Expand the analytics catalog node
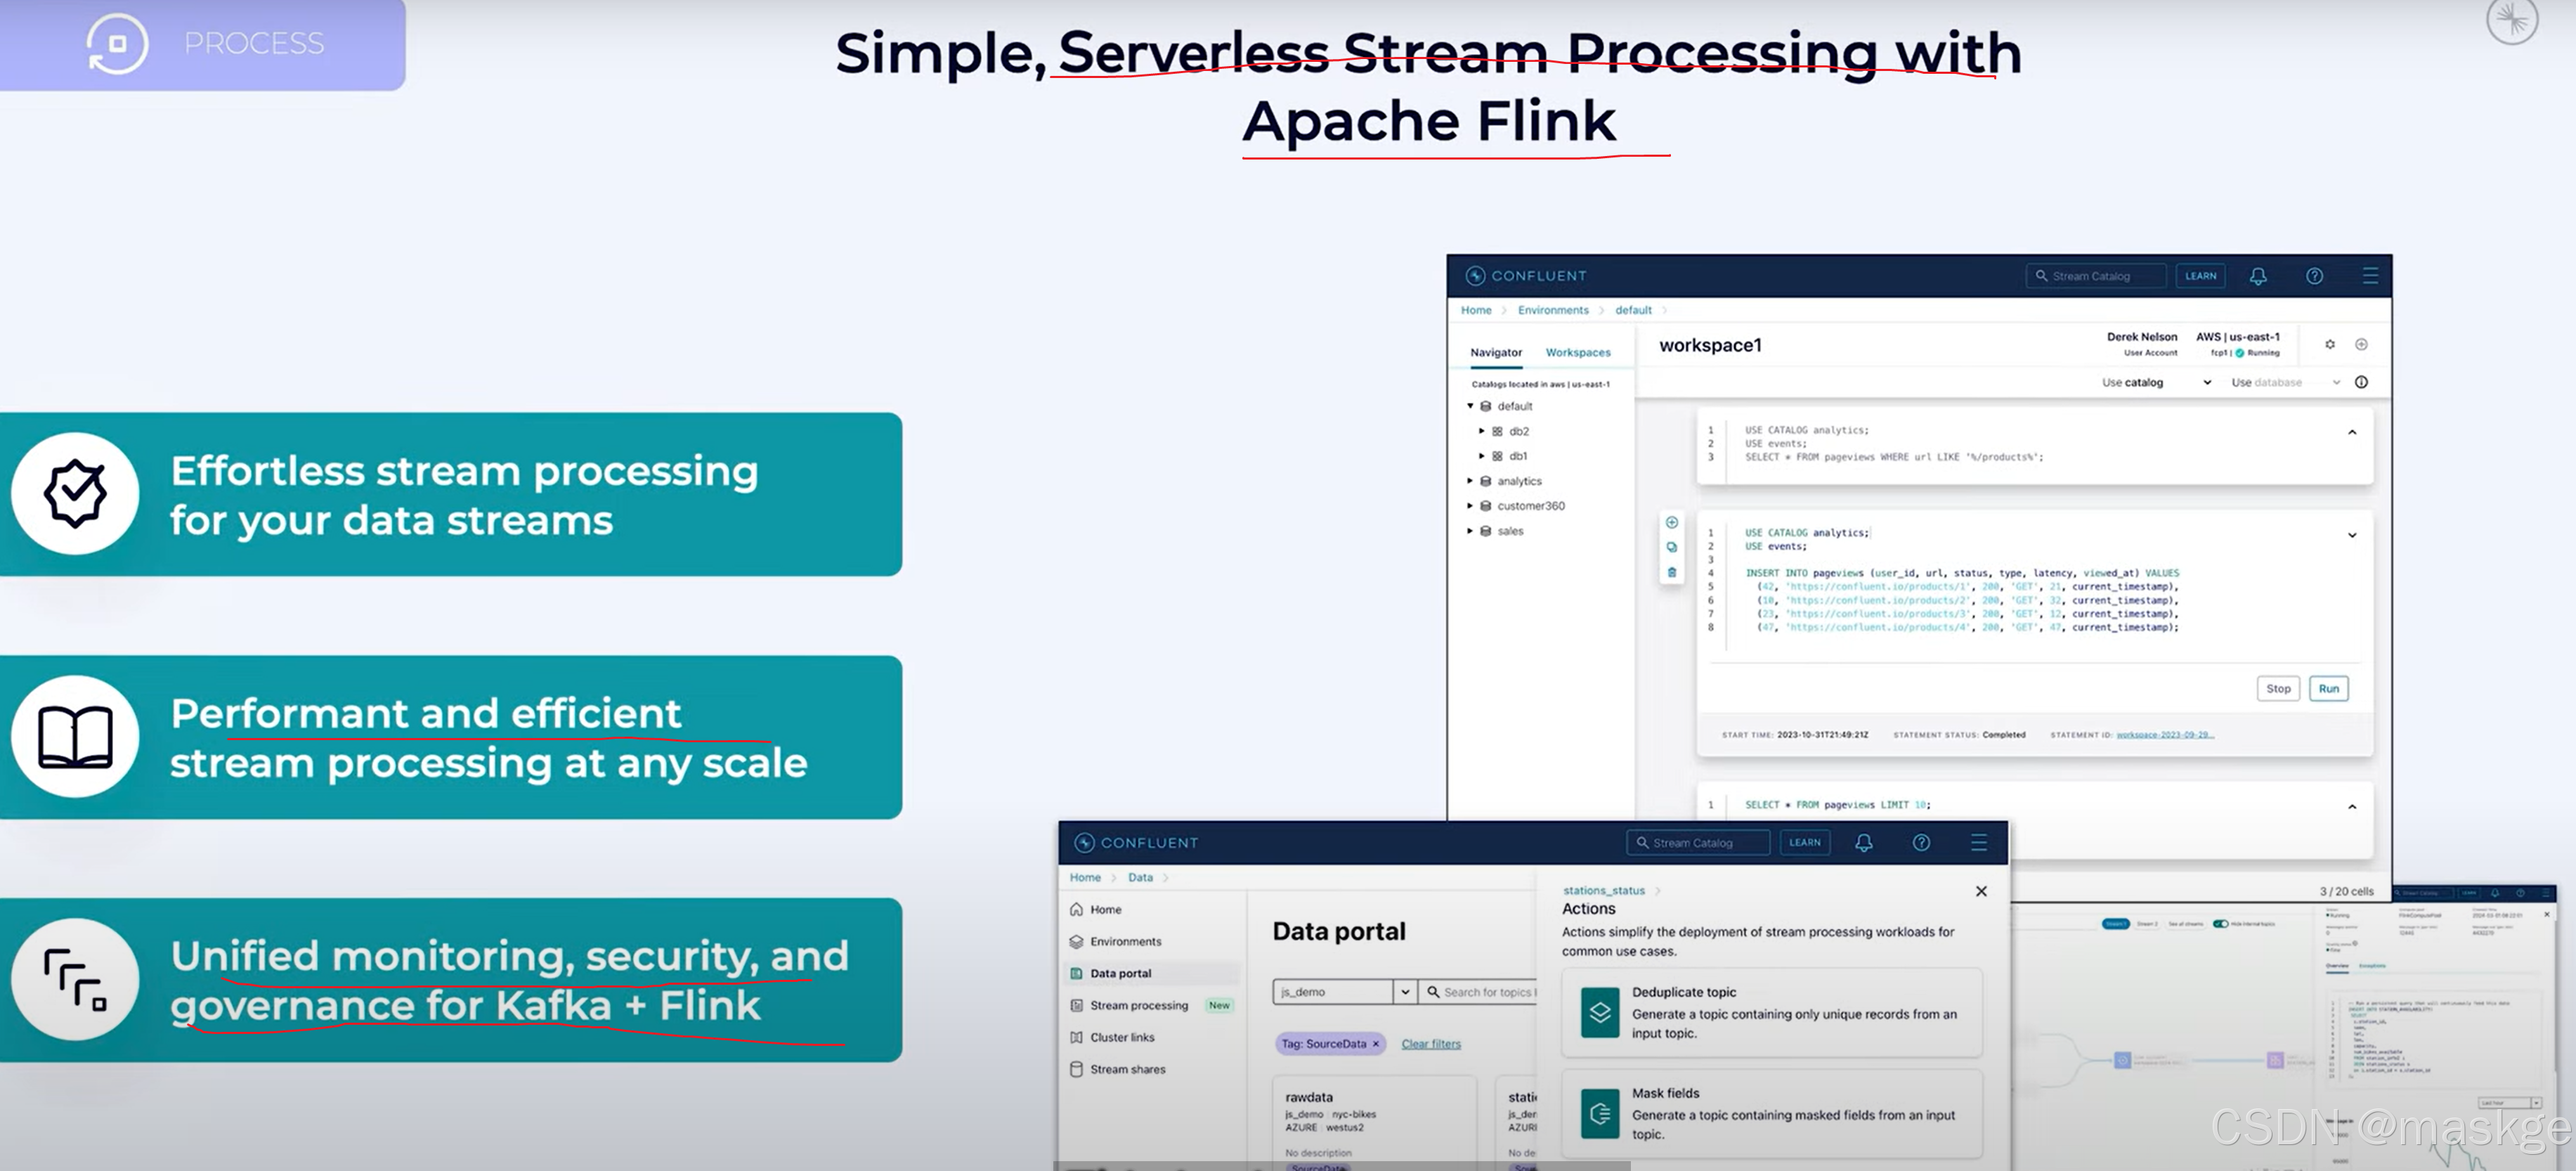 1470,481
